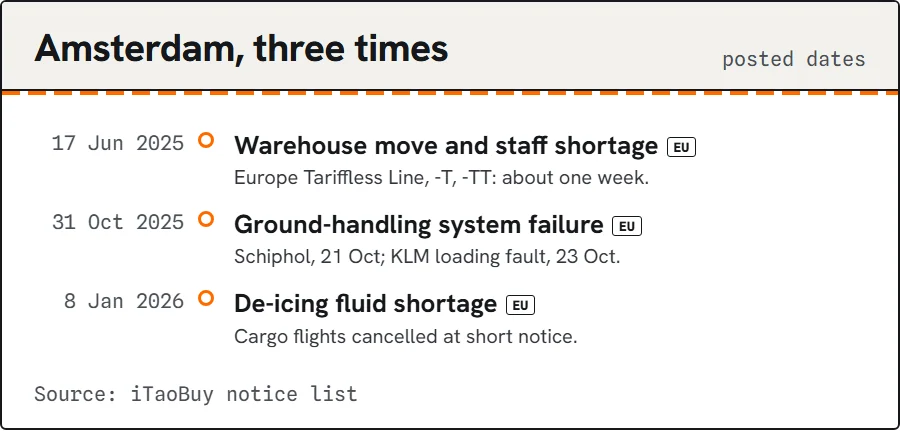Screen dimensions: 900x431
Task: Open the Warehouse move and staff shortage notice
Action: pyautogui.click(x=446, y=146)
